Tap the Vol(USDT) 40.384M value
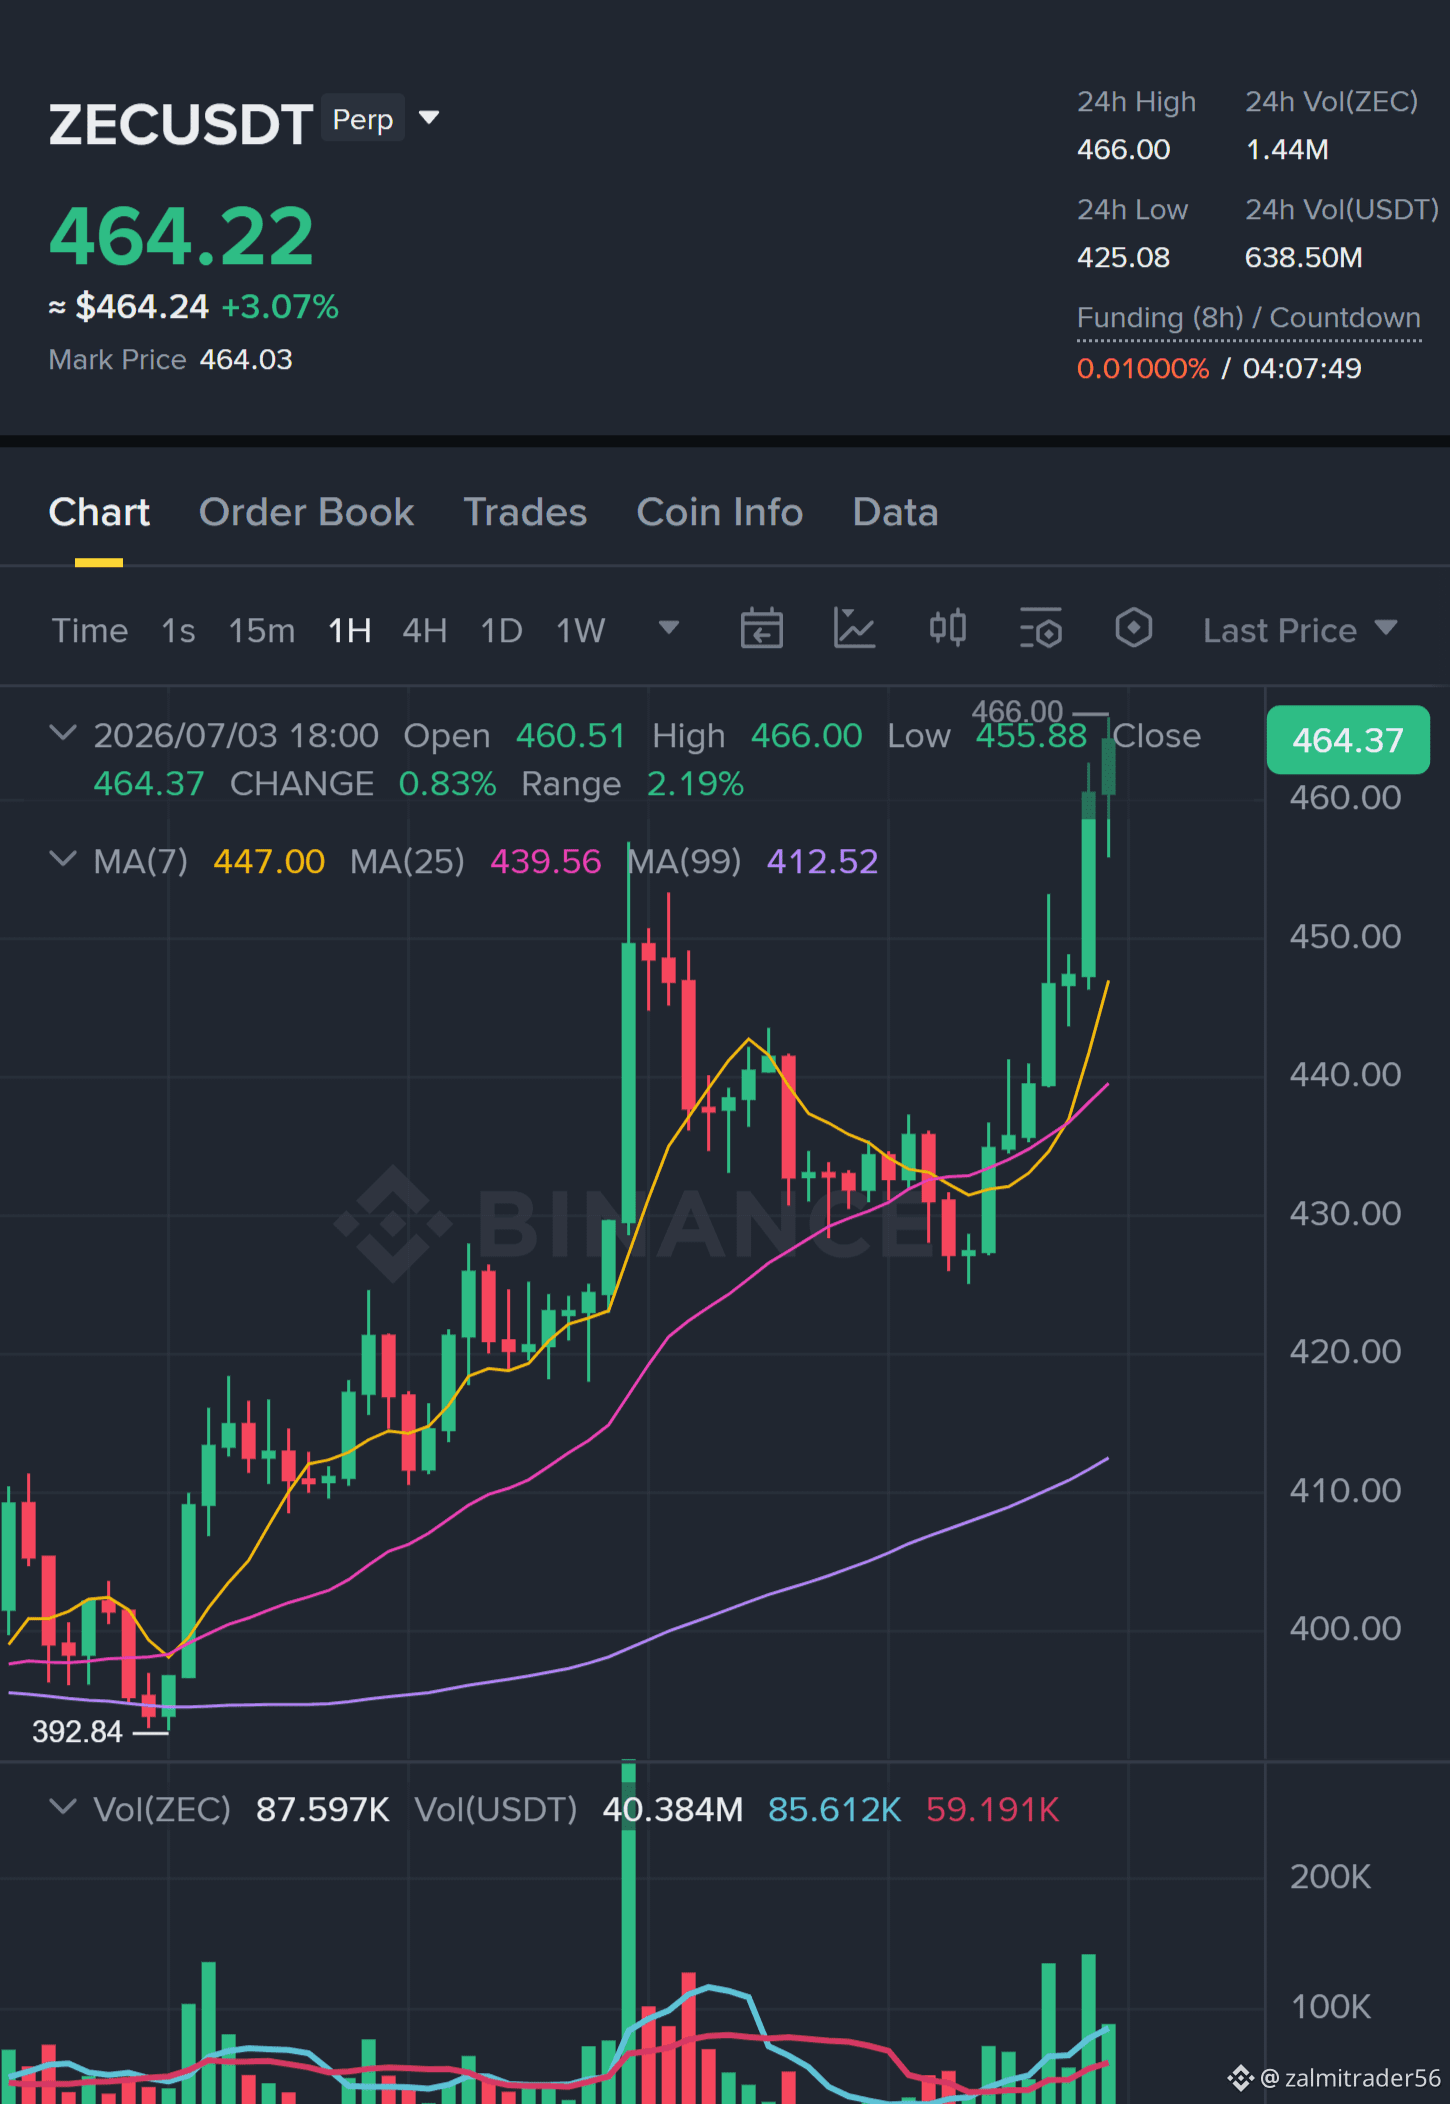This screenshot has width=1450, height=2104. pyautogui.click(x=673, y=1809)
